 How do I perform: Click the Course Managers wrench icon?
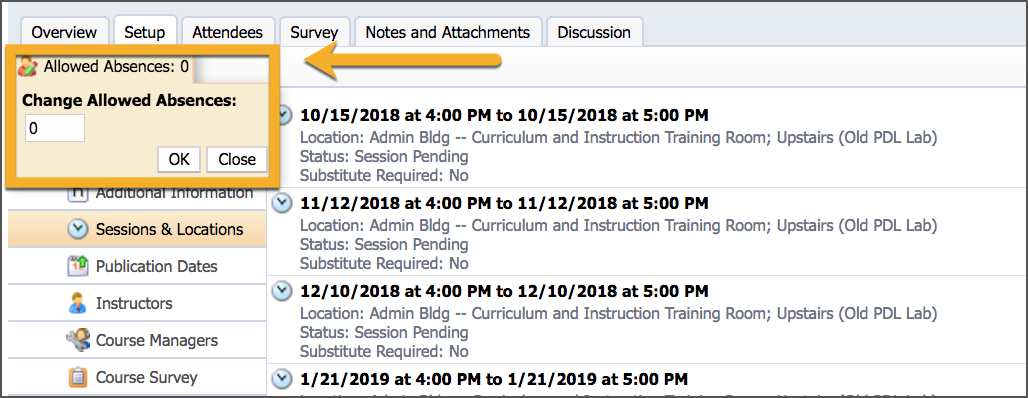click(x=78, y=340)
